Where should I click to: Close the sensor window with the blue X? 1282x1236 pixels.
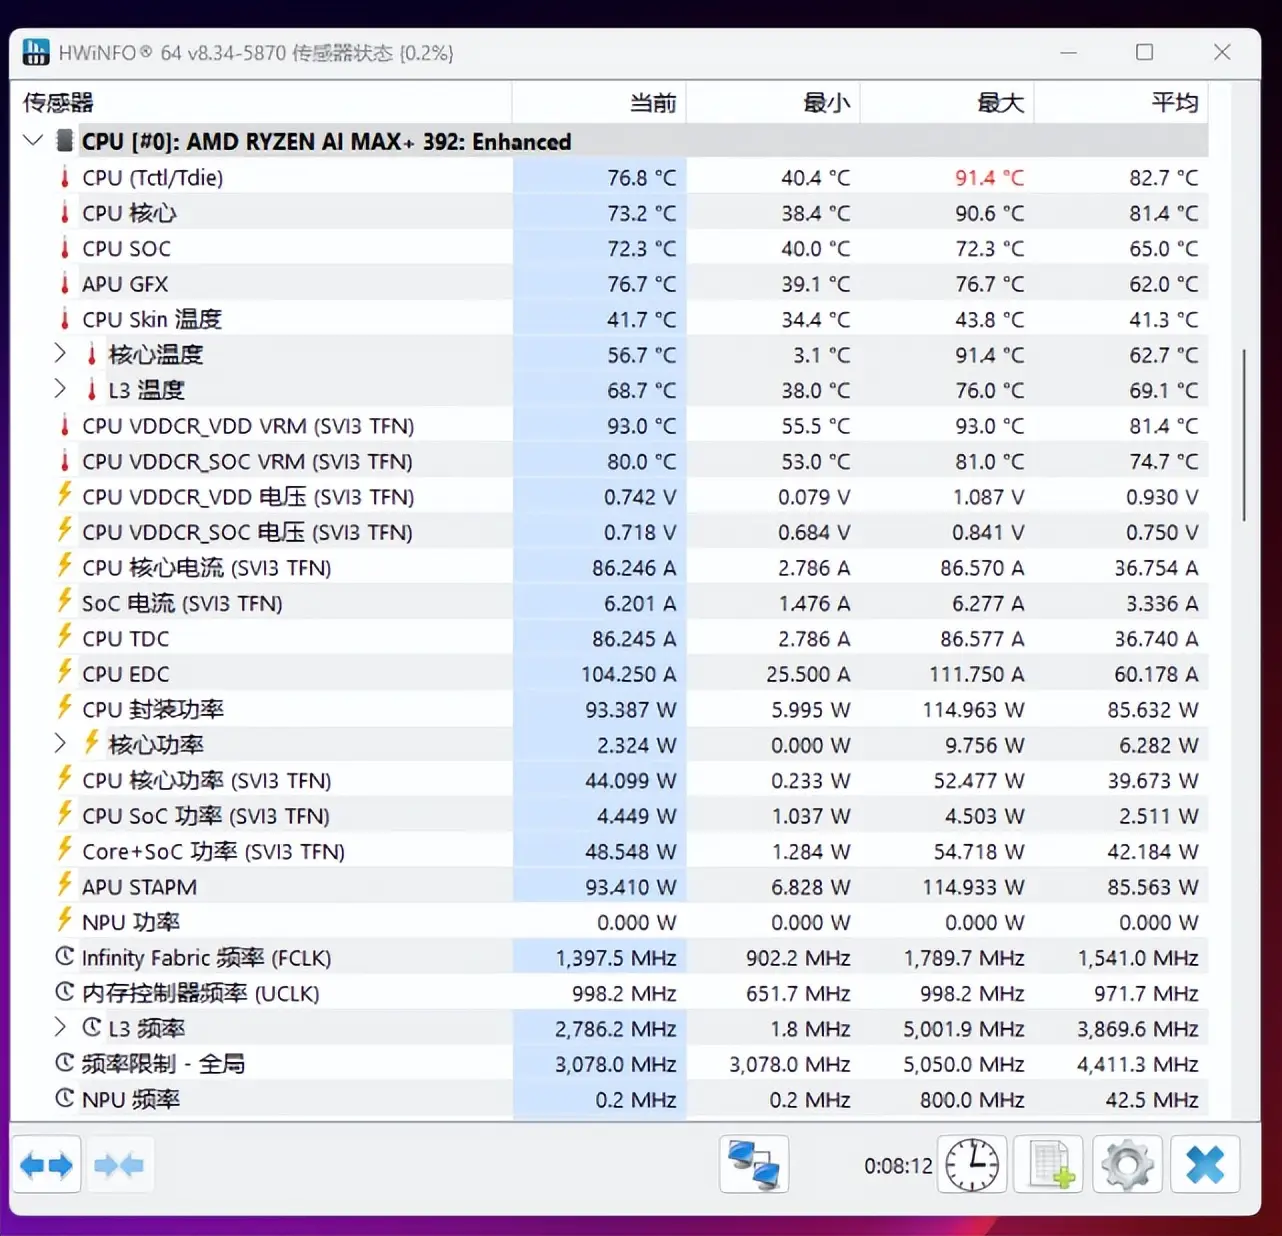click(1205, 1164)
